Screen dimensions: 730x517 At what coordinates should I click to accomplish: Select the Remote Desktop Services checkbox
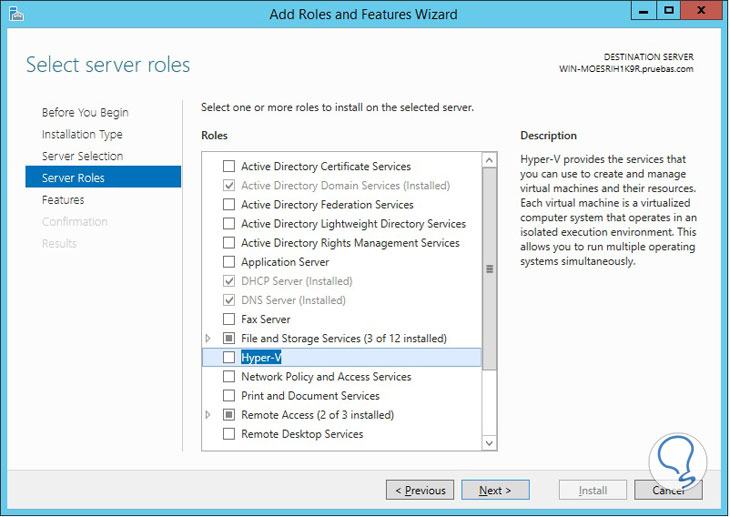(x=229, y=434)
